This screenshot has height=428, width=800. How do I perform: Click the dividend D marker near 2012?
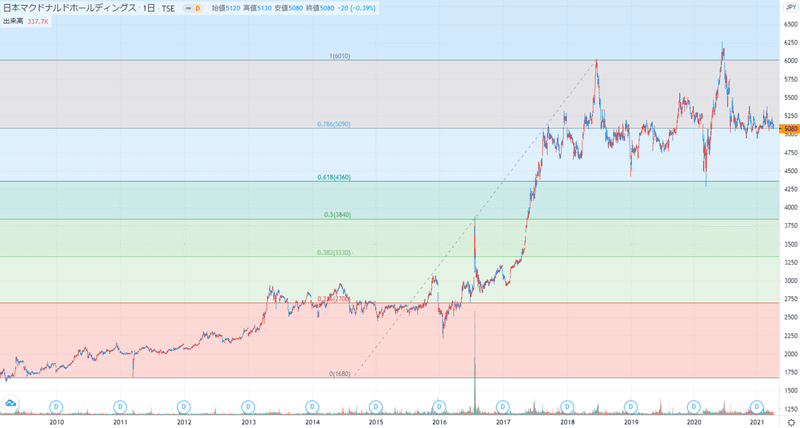coord(184,407)
